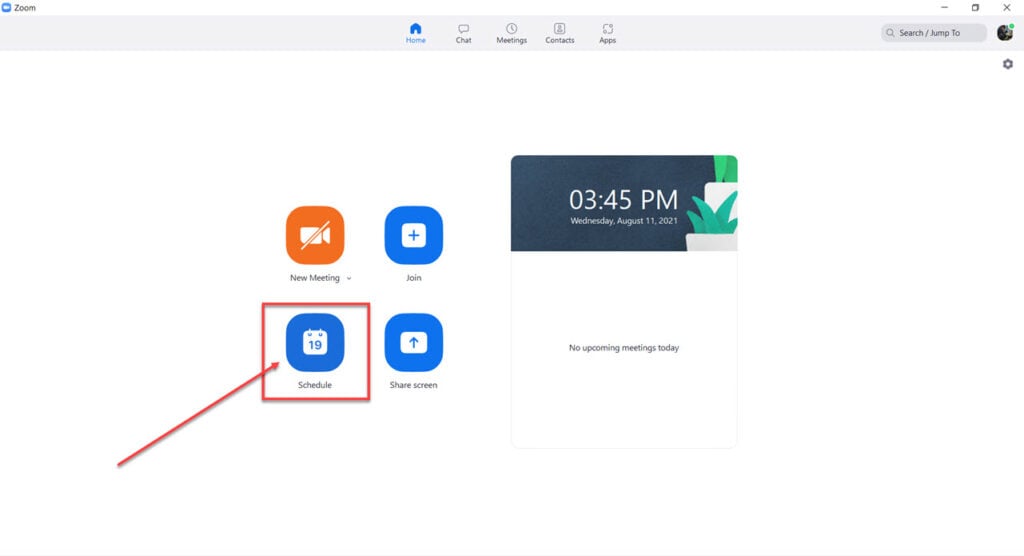Open the Contacts tab

click(560, 33)
